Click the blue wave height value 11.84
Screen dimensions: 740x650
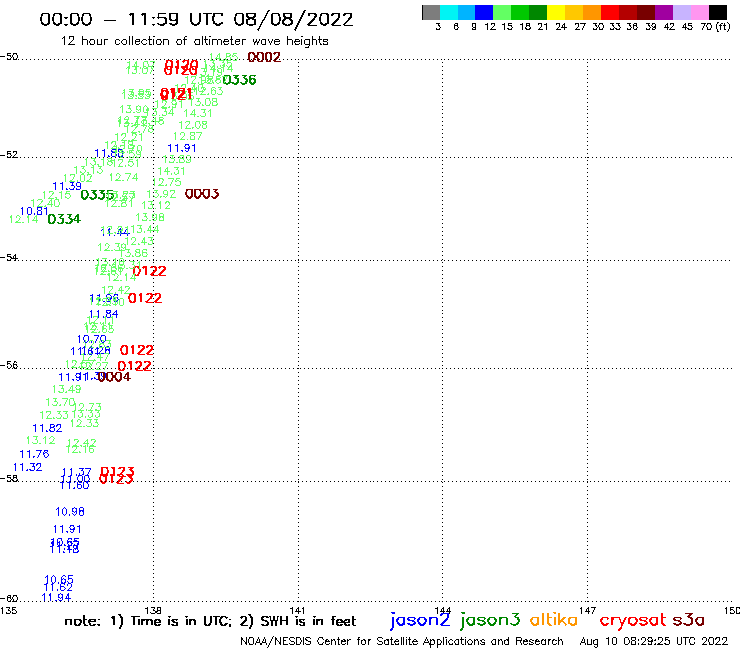pyautogui.click(x=103, y=314)
